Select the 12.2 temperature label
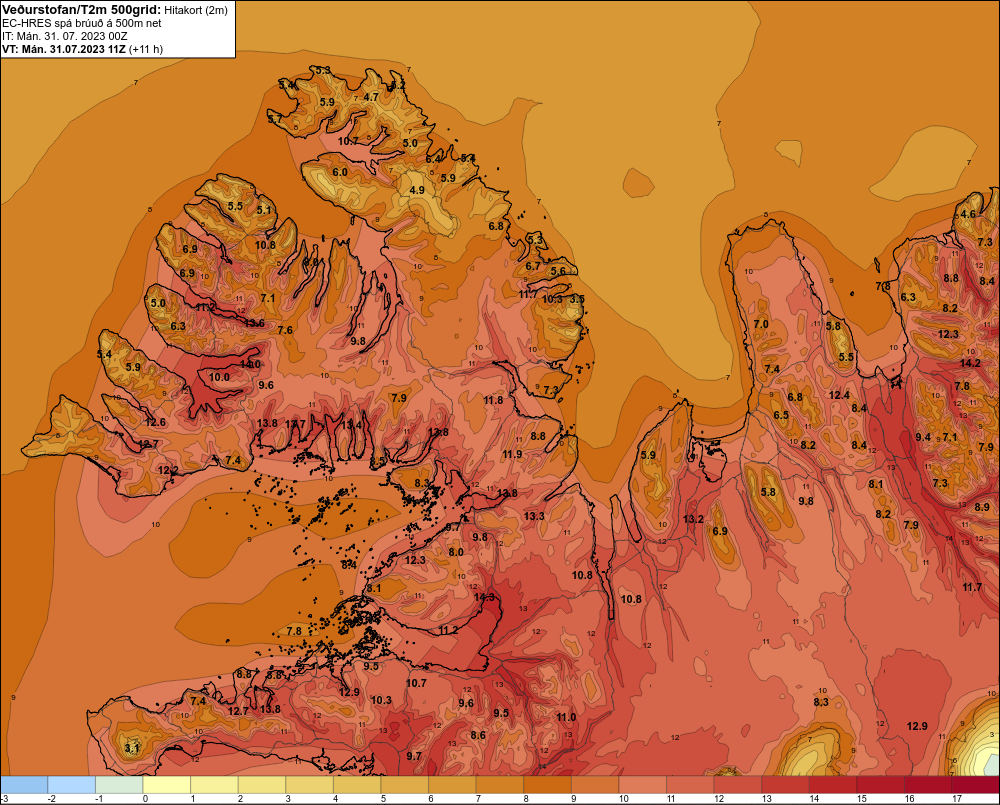Viewport: 1000px width, 805px height. 168,470
